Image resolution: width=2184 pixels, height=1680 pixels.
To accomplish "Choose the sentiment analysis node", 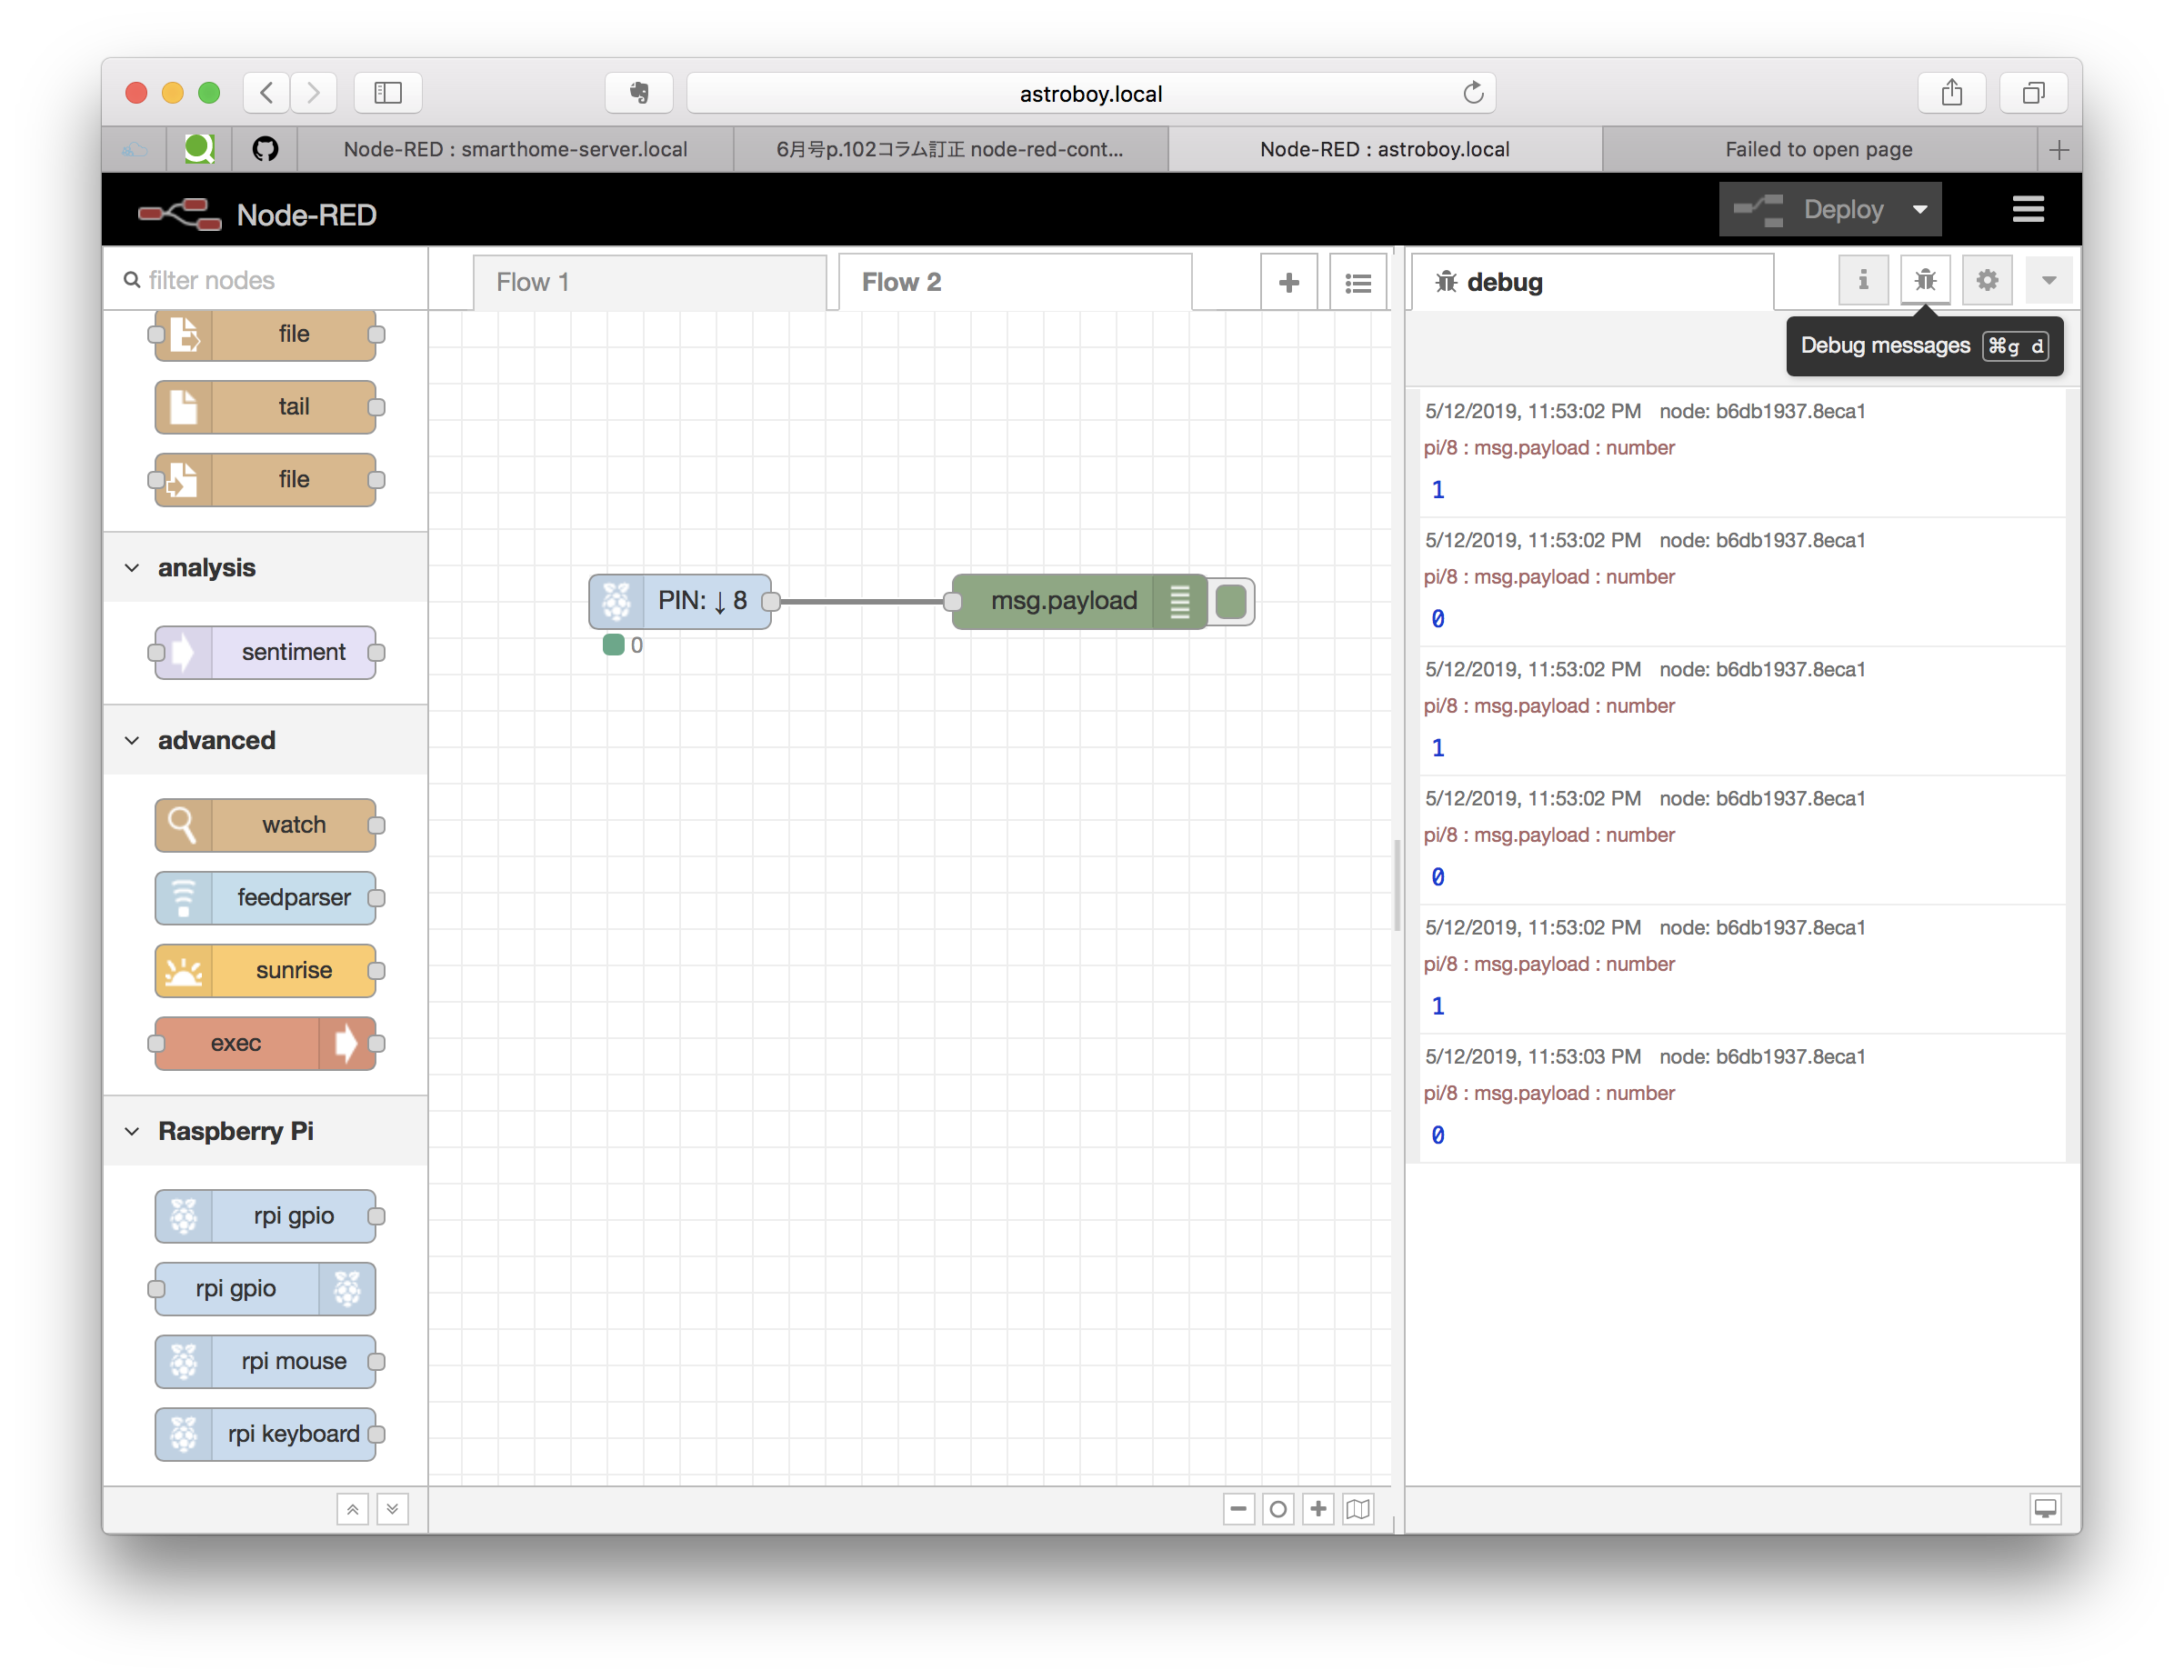I will pos(265,652).
